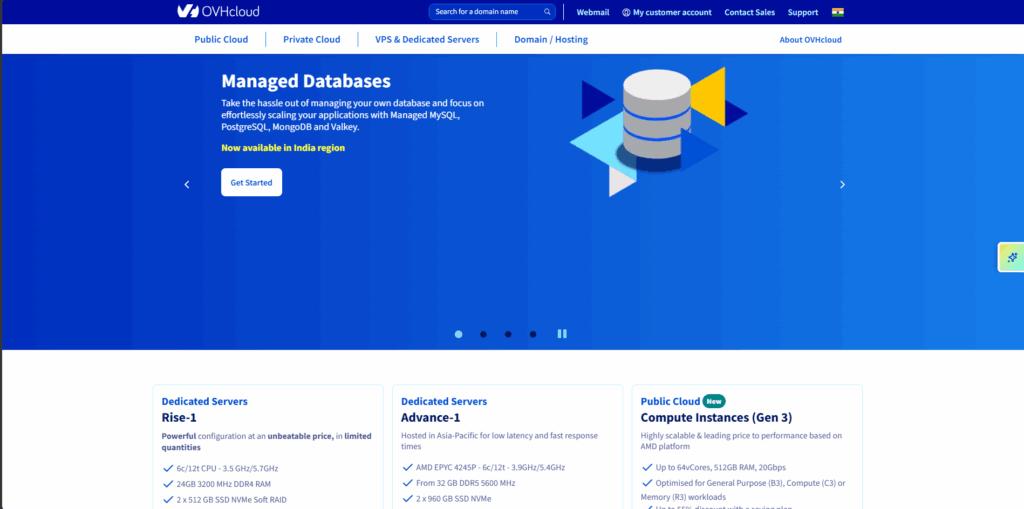The height and width of the screenshot is (509, 1024).
Task: Click 'Now available in India region' text
Action: [283, 148]
